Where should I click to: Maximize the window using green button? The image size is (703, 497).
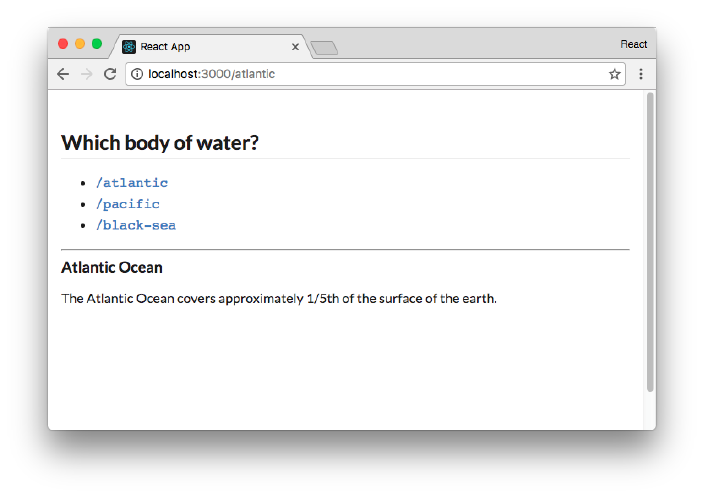point(97,44)
